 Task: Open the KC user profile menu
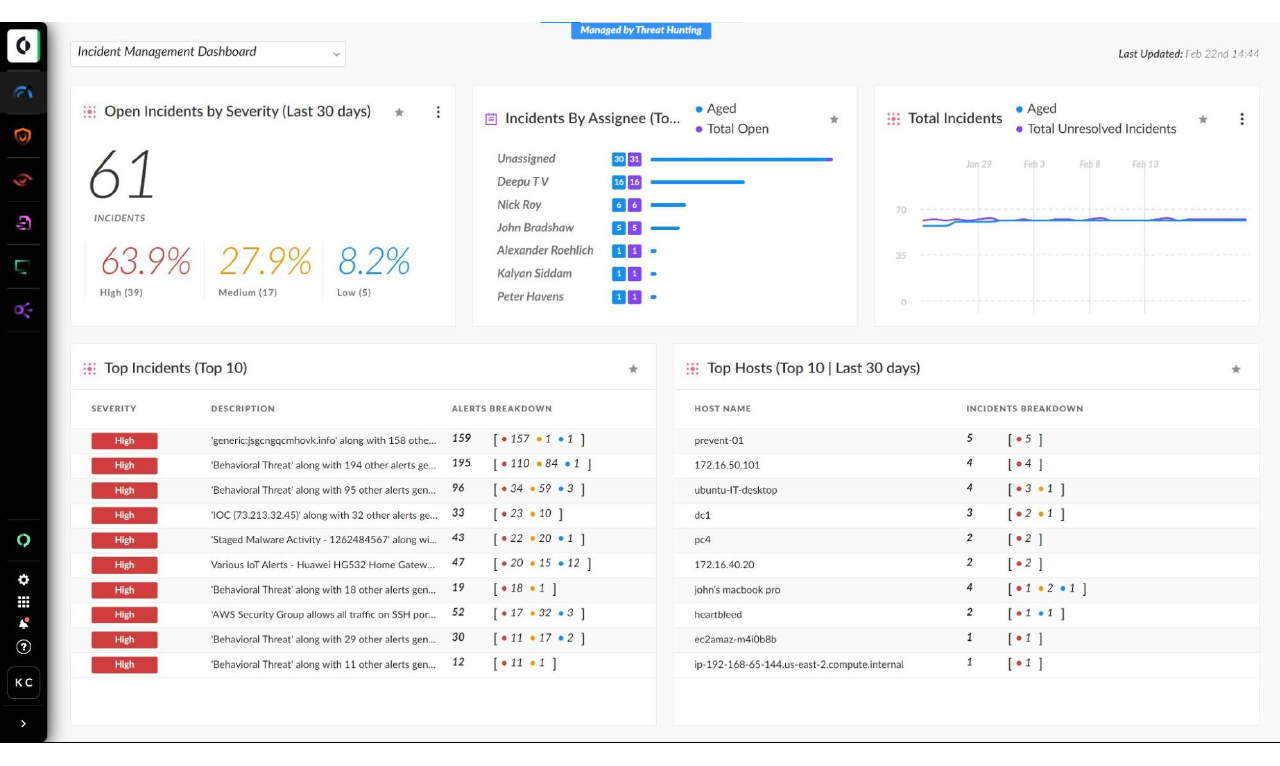point(22,683)
